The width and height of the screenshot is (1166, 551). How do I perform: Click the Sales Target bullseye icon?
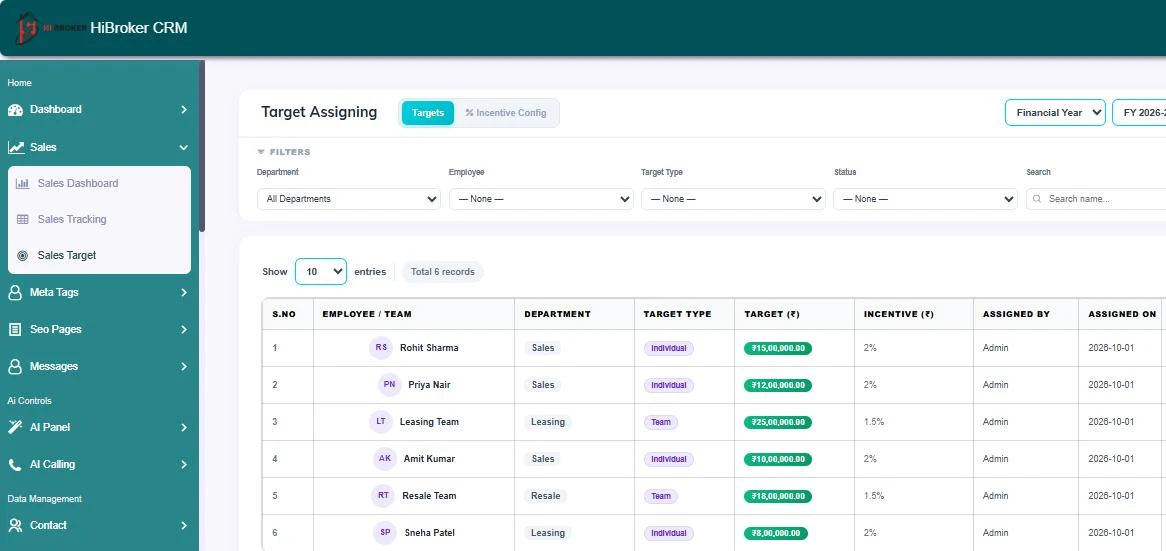pos(22,255)
